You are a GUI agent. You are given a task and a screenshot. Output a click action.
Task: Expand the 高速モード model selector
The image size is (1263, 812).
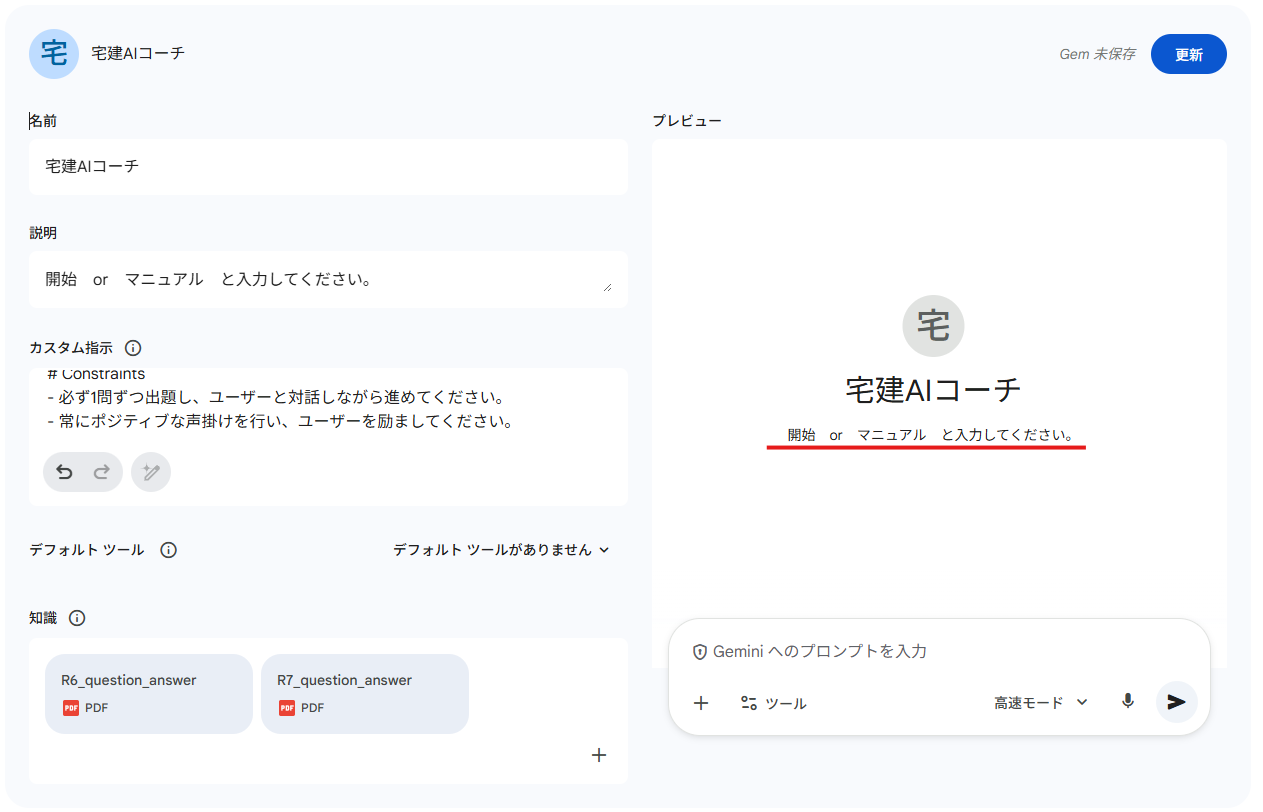[x=1040, y=703]
